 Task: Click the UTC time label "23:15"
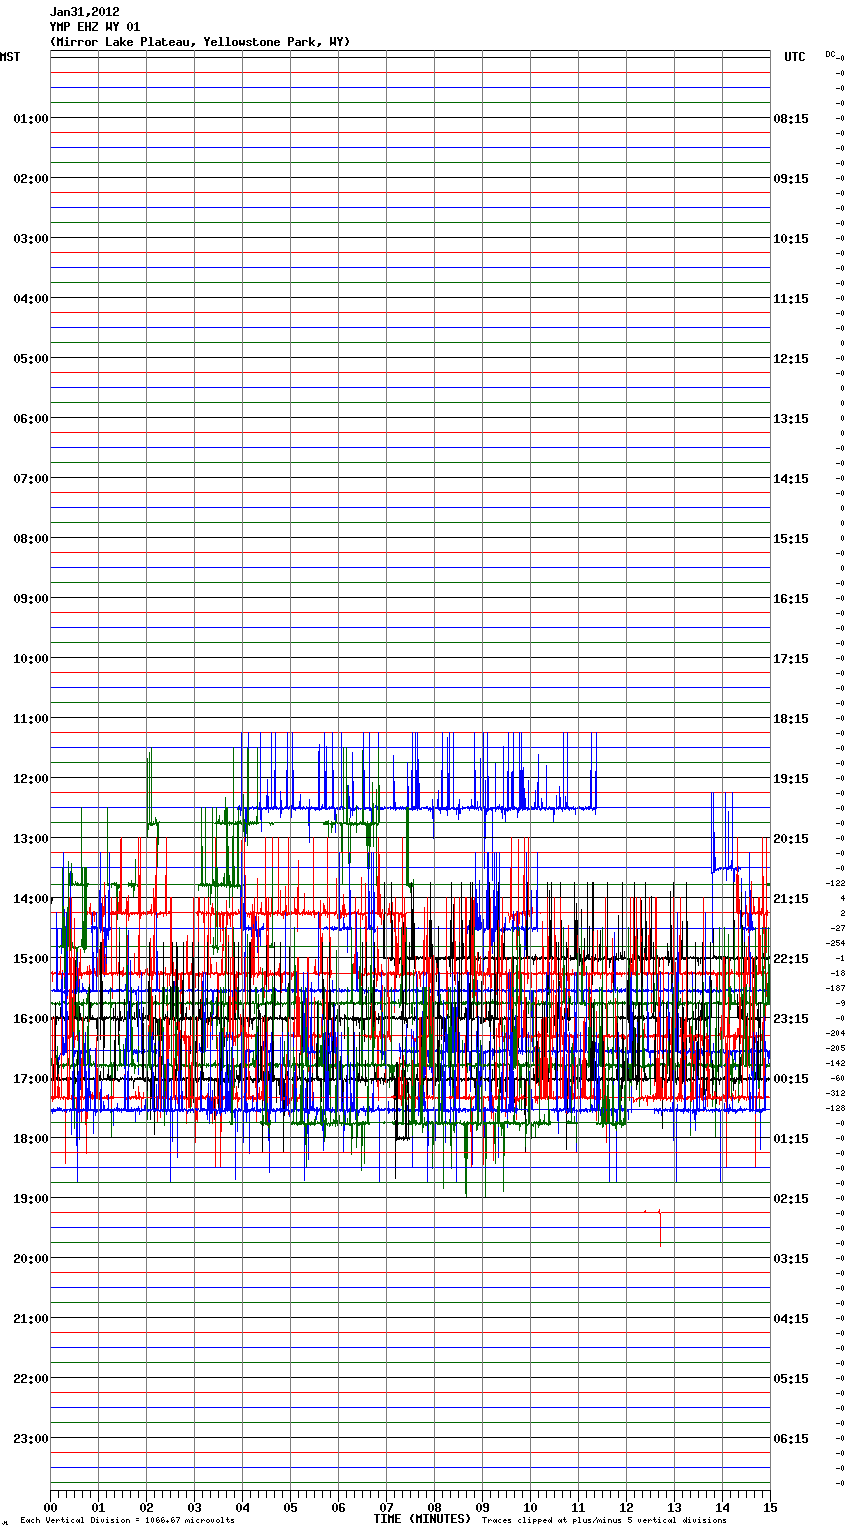tap(791, 1019)
